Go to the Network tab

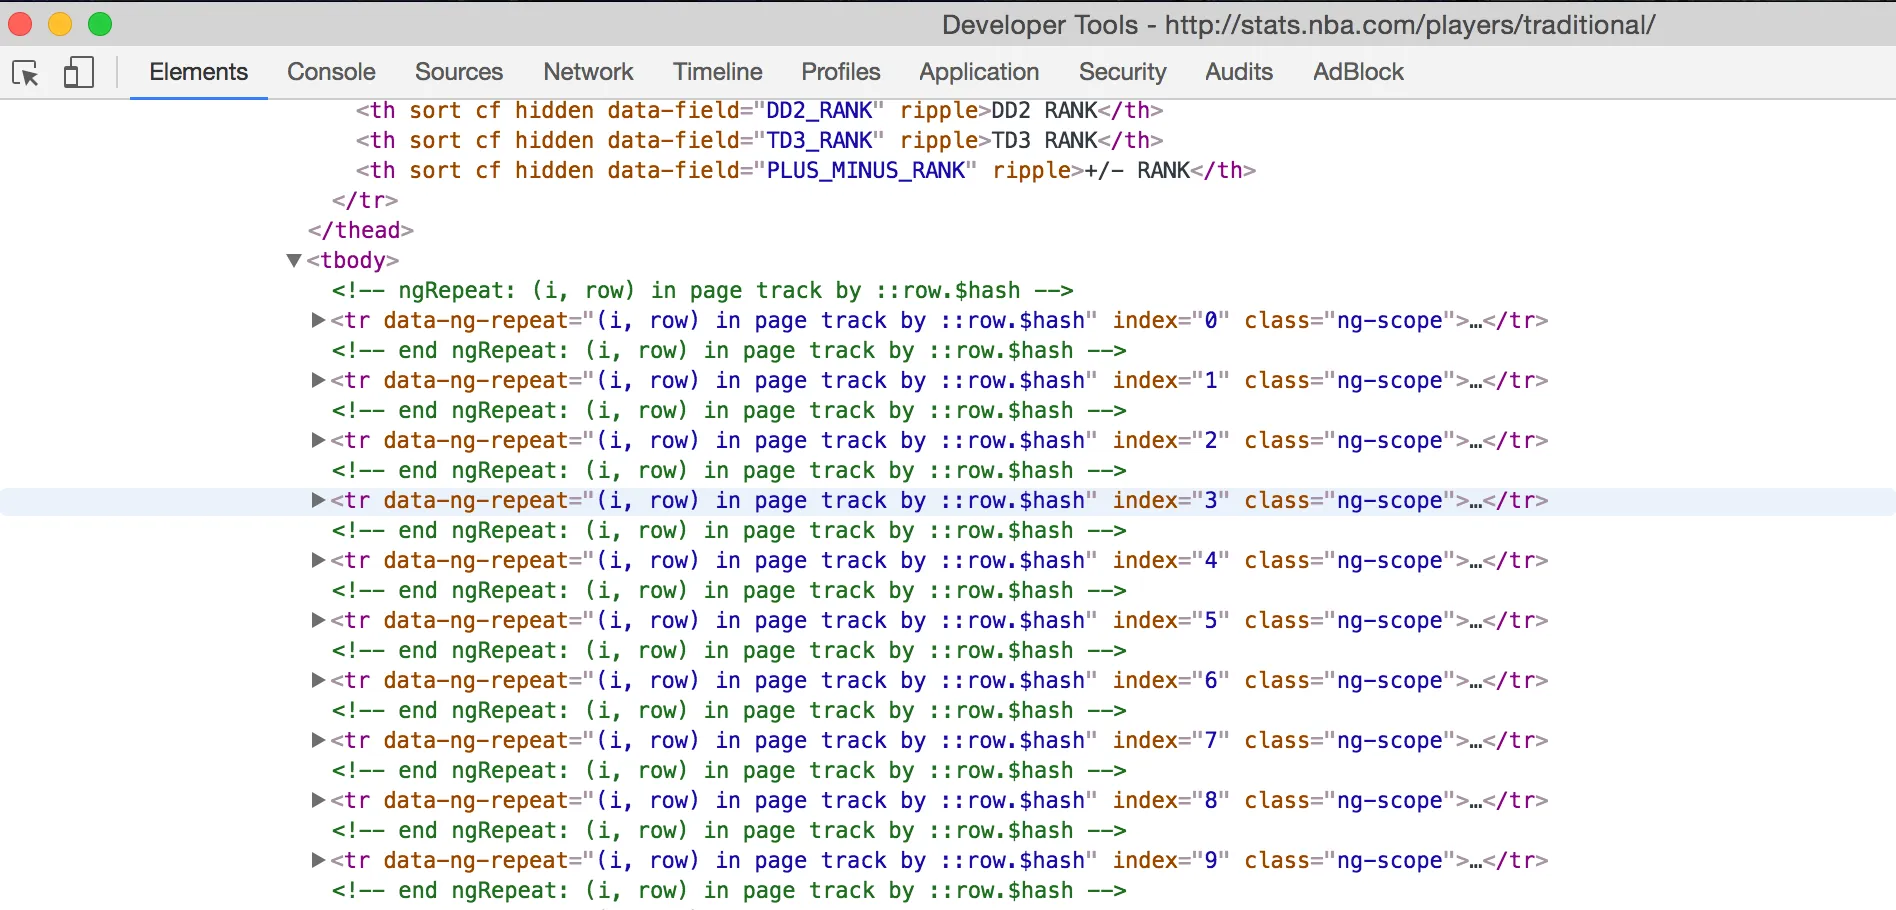tap(588, 72)
